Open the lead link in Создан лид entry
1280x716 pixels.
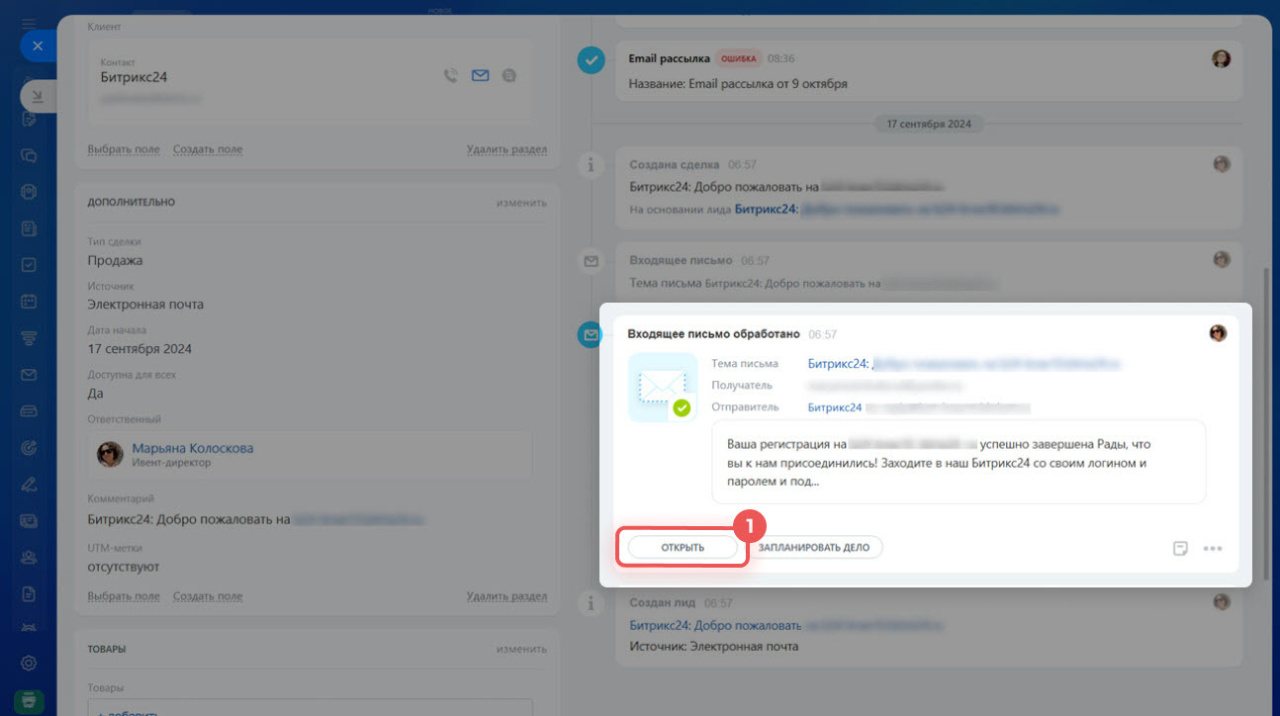[786, 626]
